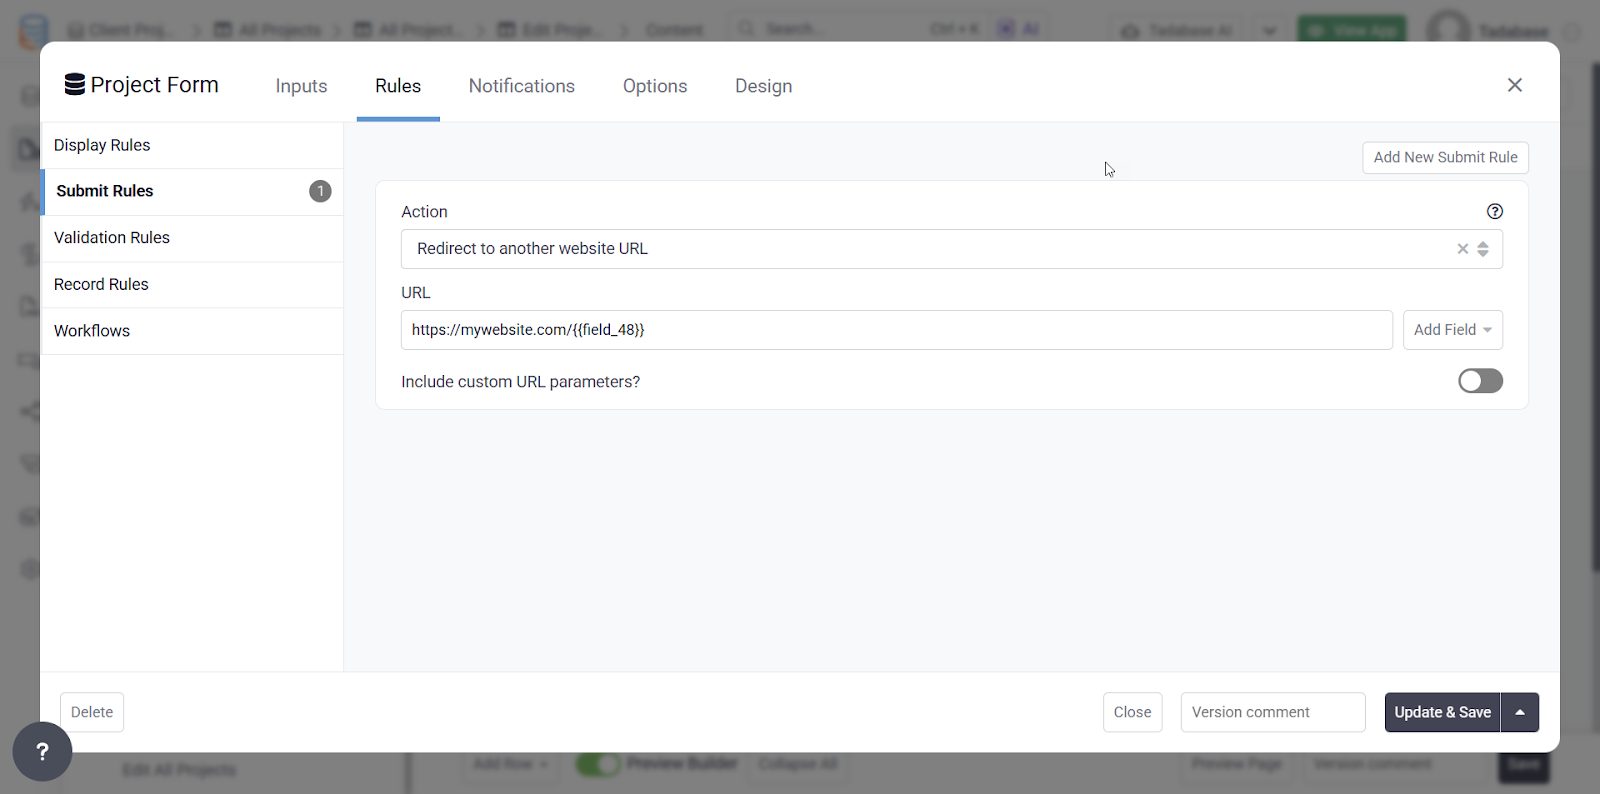Image resolution: width=1600 pixels, height=794 pixels.
Task: Open the Design tab
Action: [x=763, y=86]
